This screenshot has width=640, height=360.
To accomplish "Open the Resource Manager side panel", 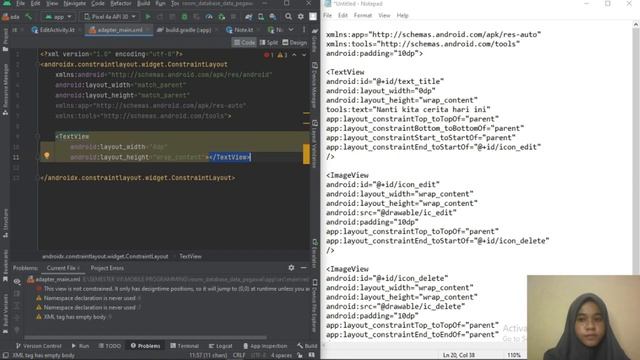I will (x=5, y=90).
